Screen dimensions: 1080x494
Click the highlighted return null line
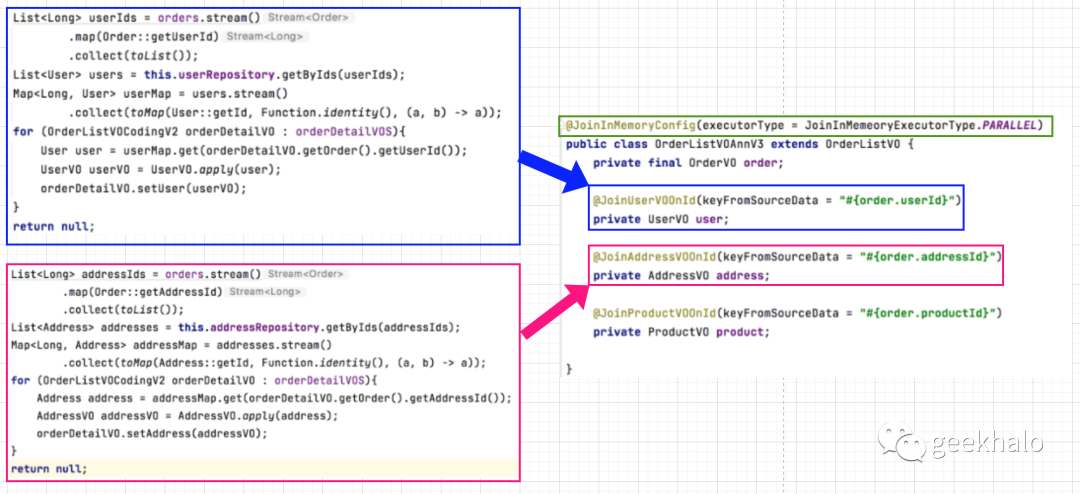coord(48,469)
